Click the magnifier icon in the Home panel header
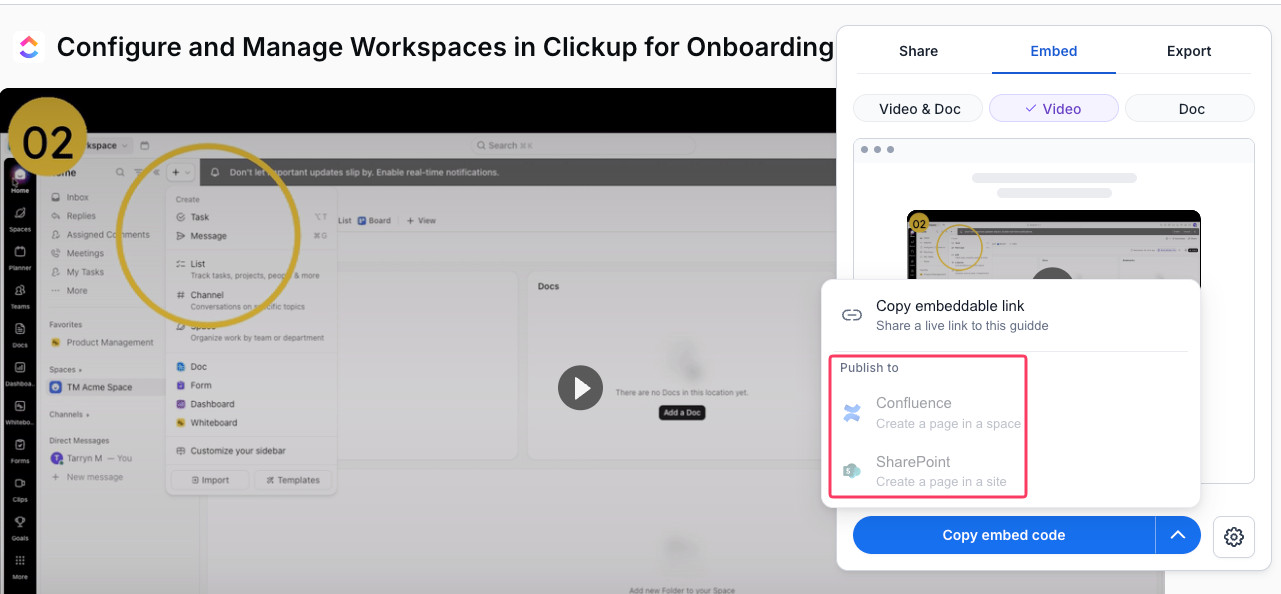The height and width of the screenshot is (594, 1281). click(120, 172)
